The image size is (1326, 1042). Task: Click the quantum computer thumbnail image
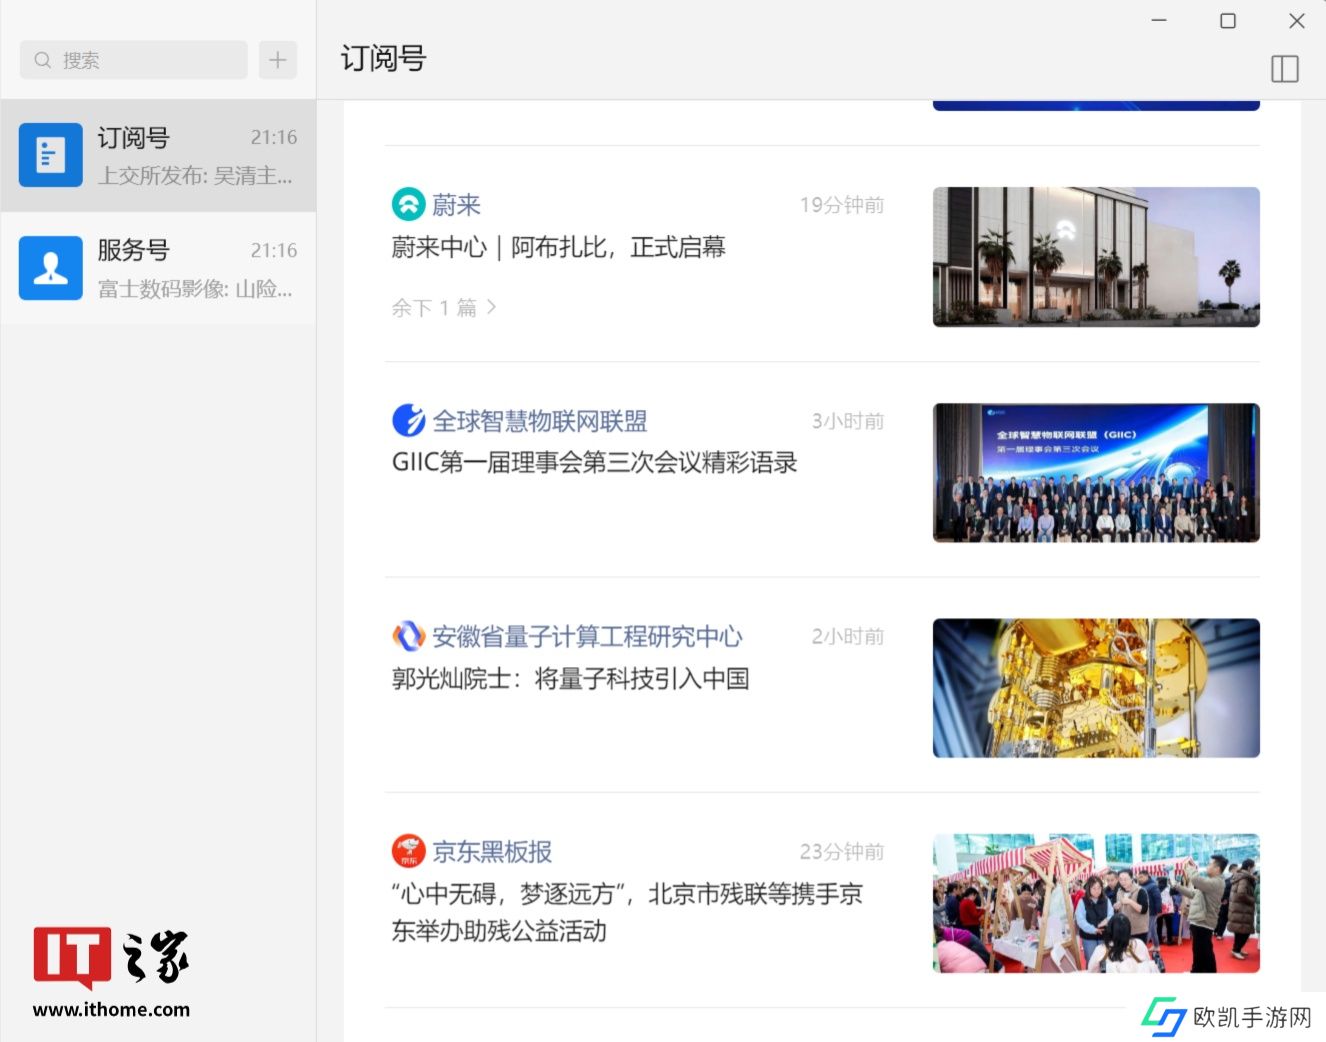point(1095,688)
